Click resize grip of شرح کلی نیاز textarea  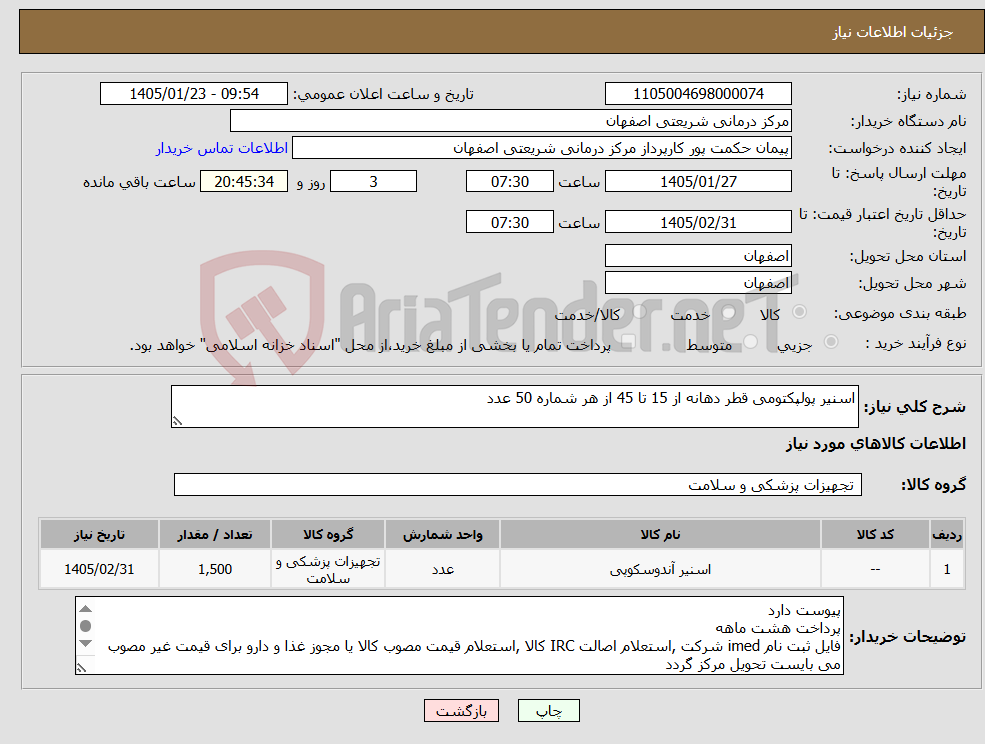point(177,421)
